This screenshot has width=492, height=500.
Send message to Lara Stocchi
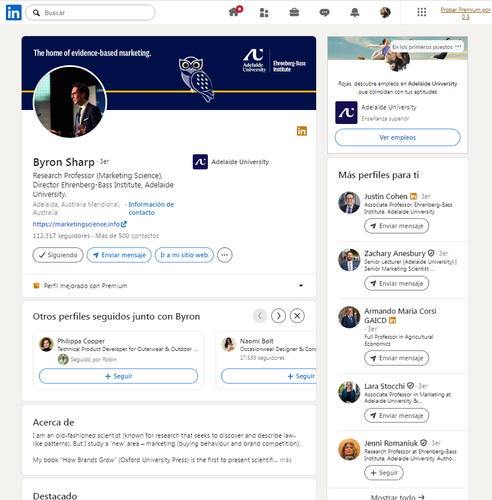coord(396,415)
